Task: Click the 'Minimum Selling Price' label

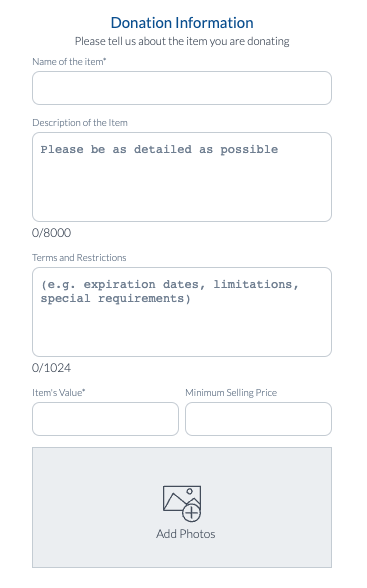Action: tap(231, 393)
